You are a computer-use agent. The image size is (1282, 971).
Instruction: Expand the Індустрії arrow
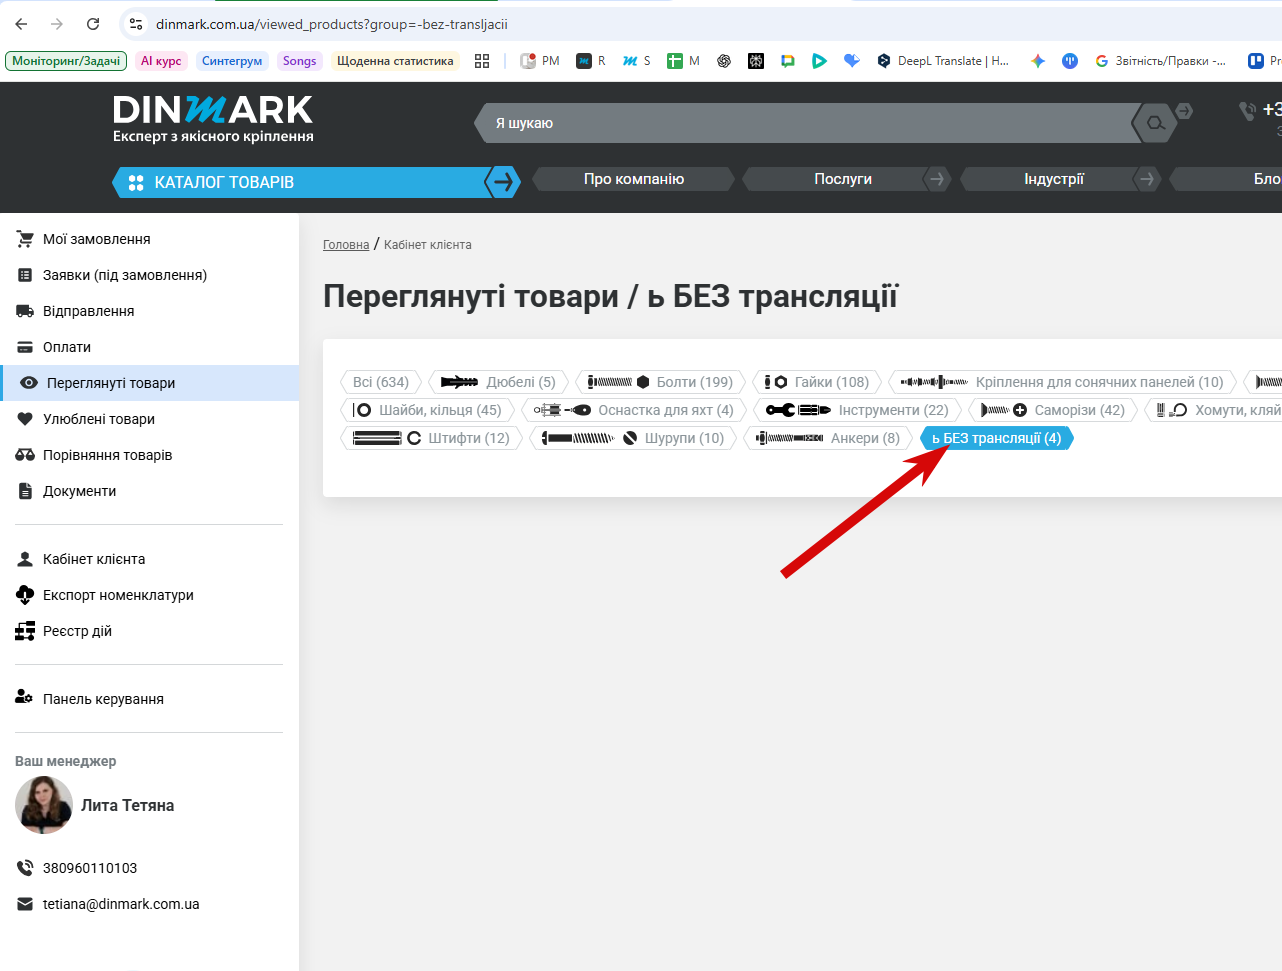(1147, 179)
